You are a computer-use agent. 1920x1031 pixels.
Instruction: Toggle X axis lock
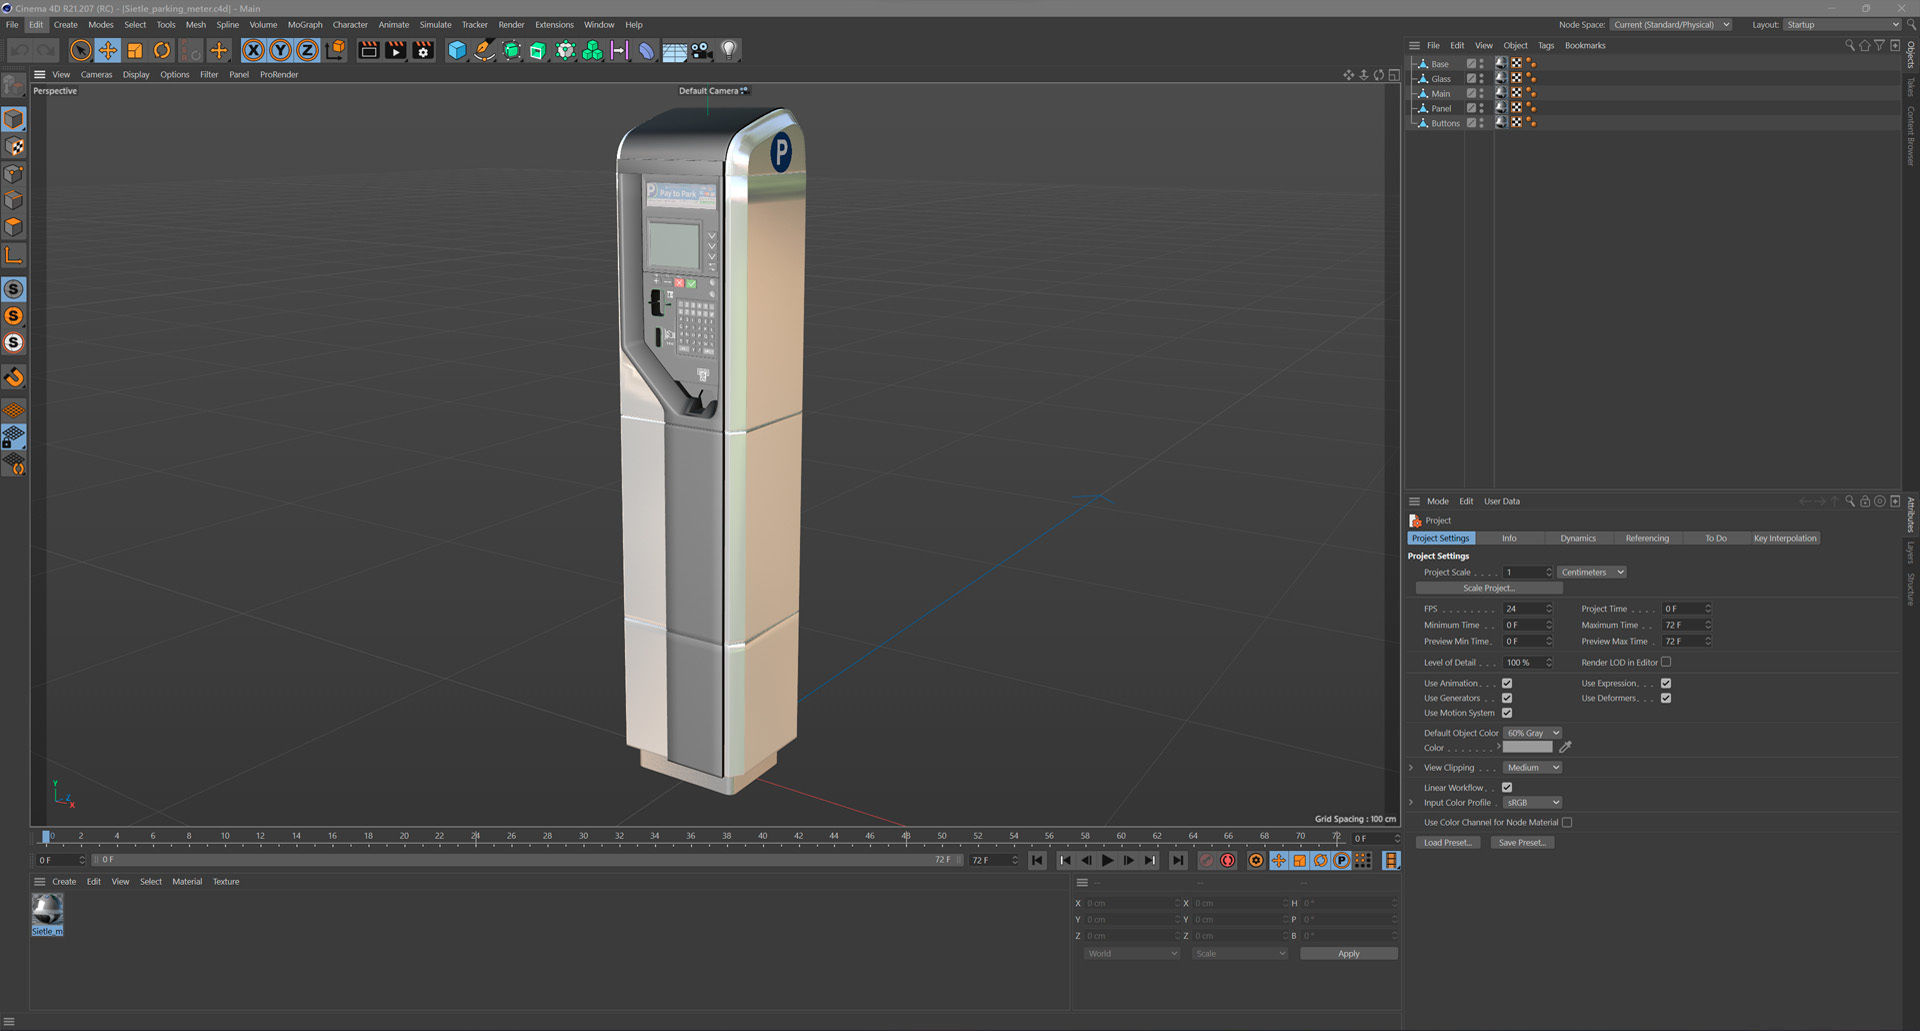pyautogui.click(x=254, y=50)
